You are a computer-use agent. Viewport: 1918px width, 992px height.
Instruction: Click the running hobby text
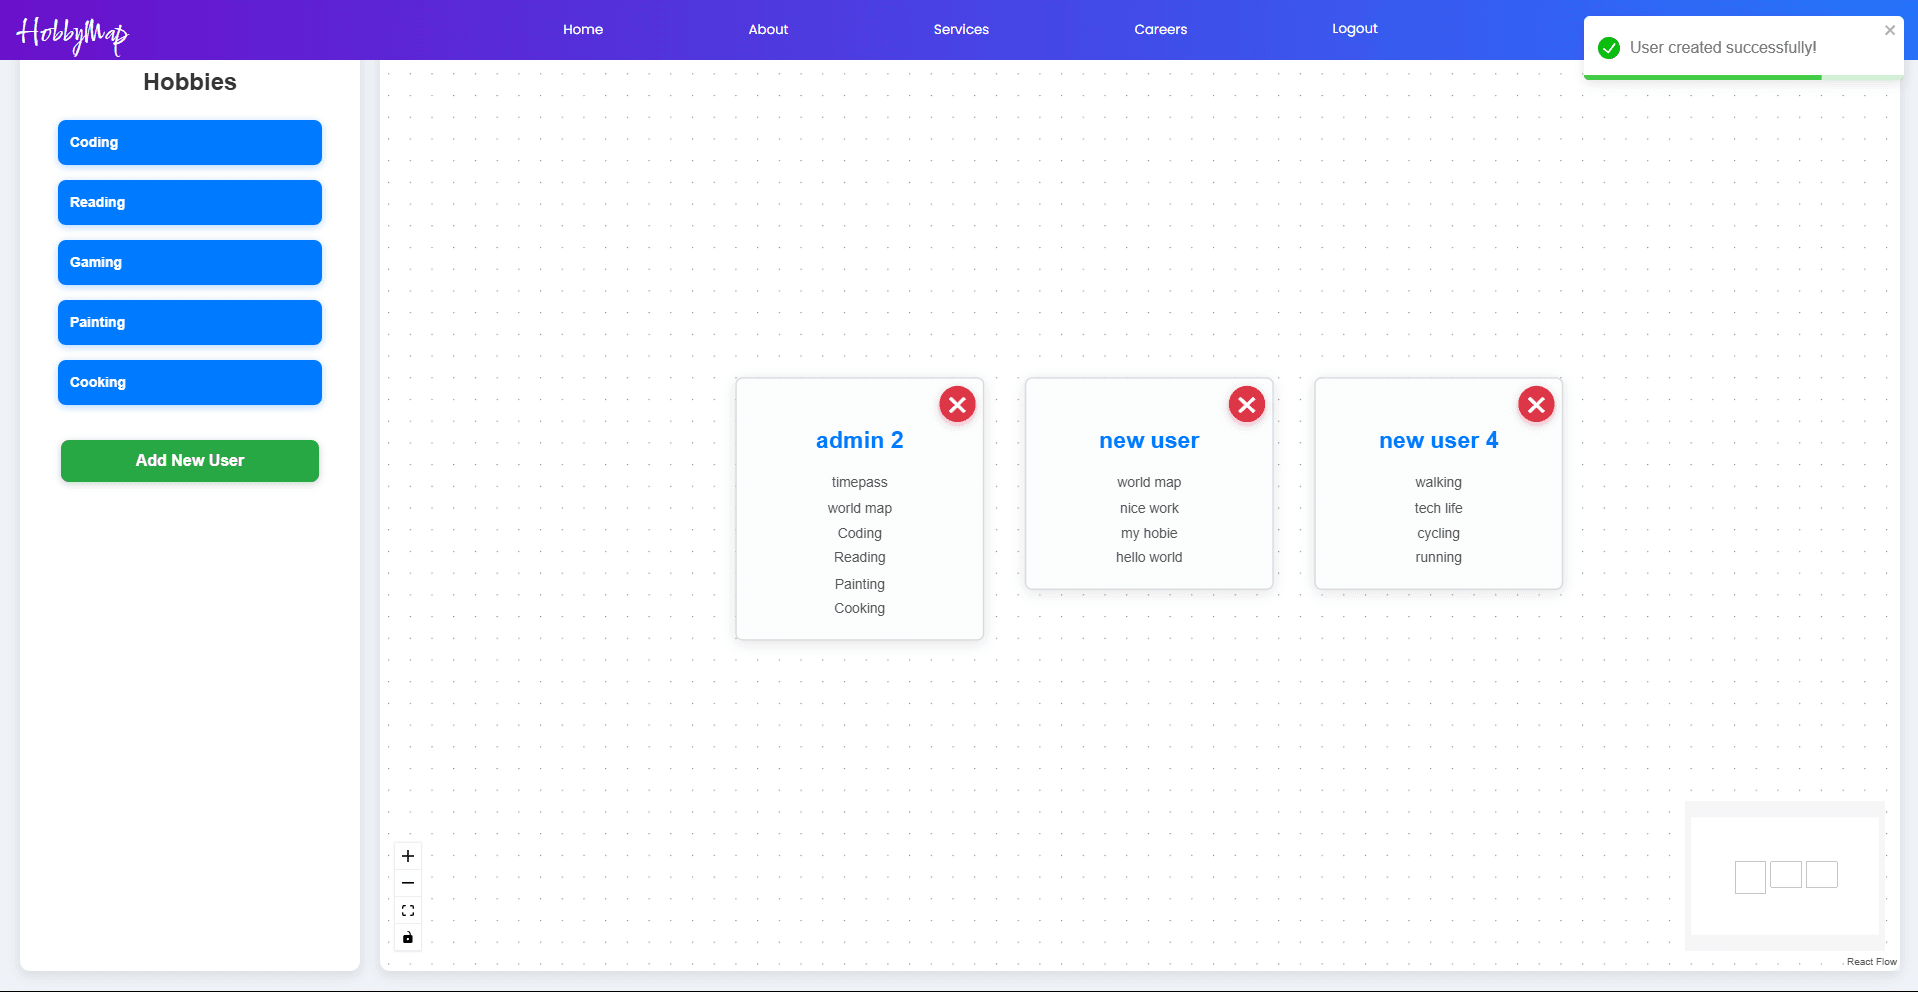coord(1438,557)
